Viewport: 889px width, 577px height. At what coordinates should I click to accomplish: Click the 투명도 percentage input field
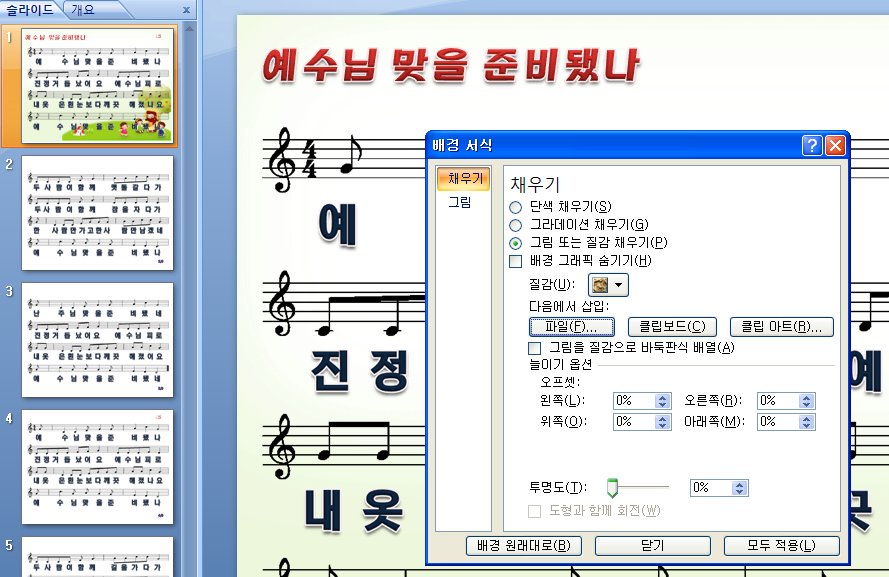(x=711, y=488)
